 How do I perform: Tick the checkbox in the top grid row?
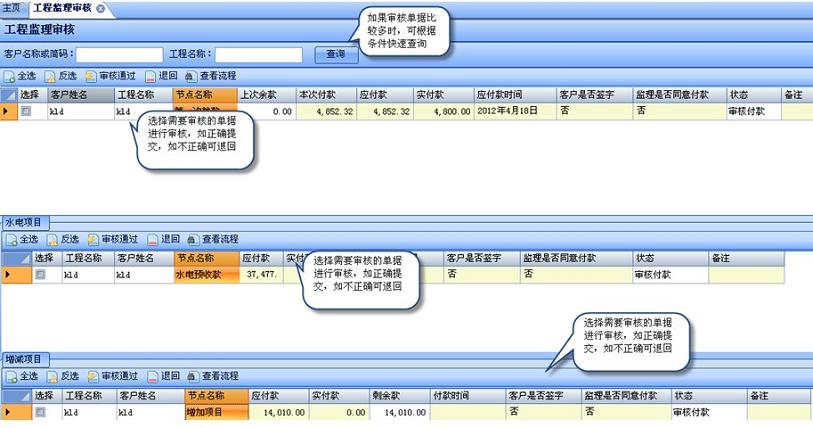pos(26,112)
